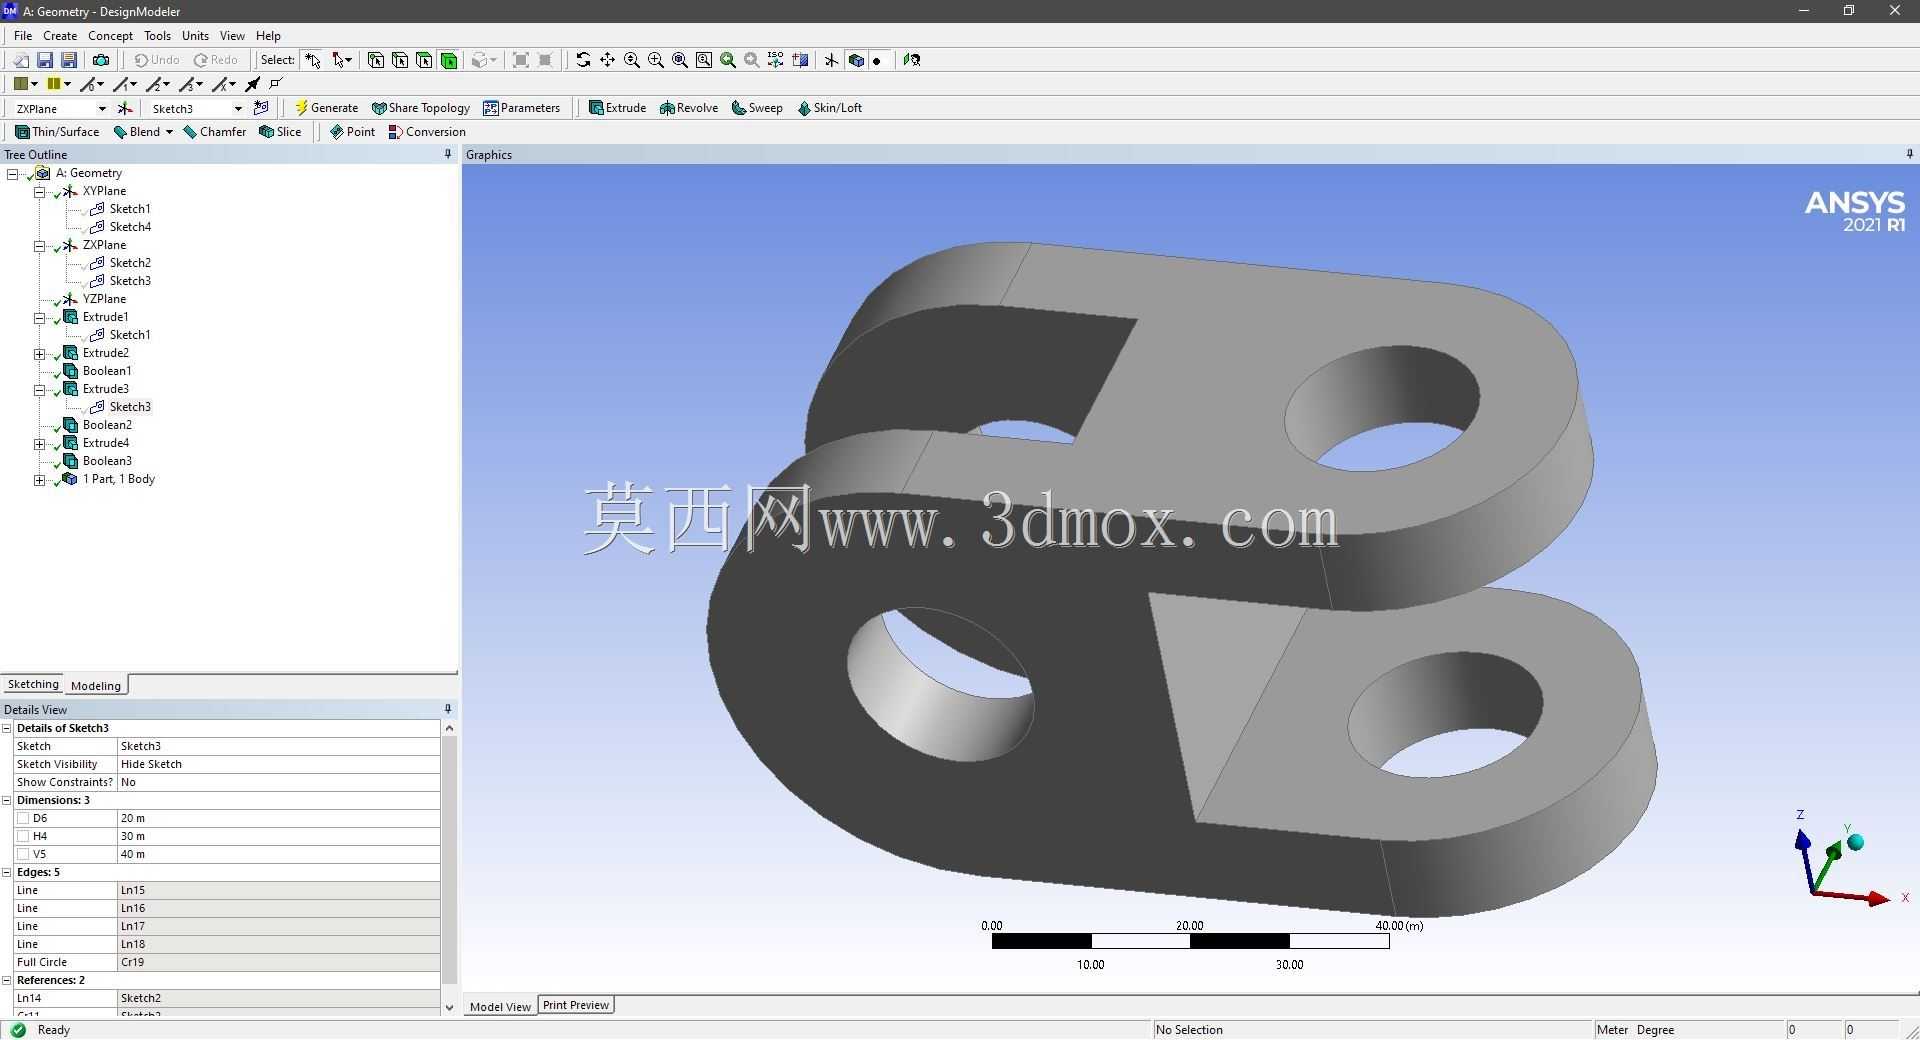Click the Conversion button
Viewport: 1920px width, 1040px height.
click(427, 132)
